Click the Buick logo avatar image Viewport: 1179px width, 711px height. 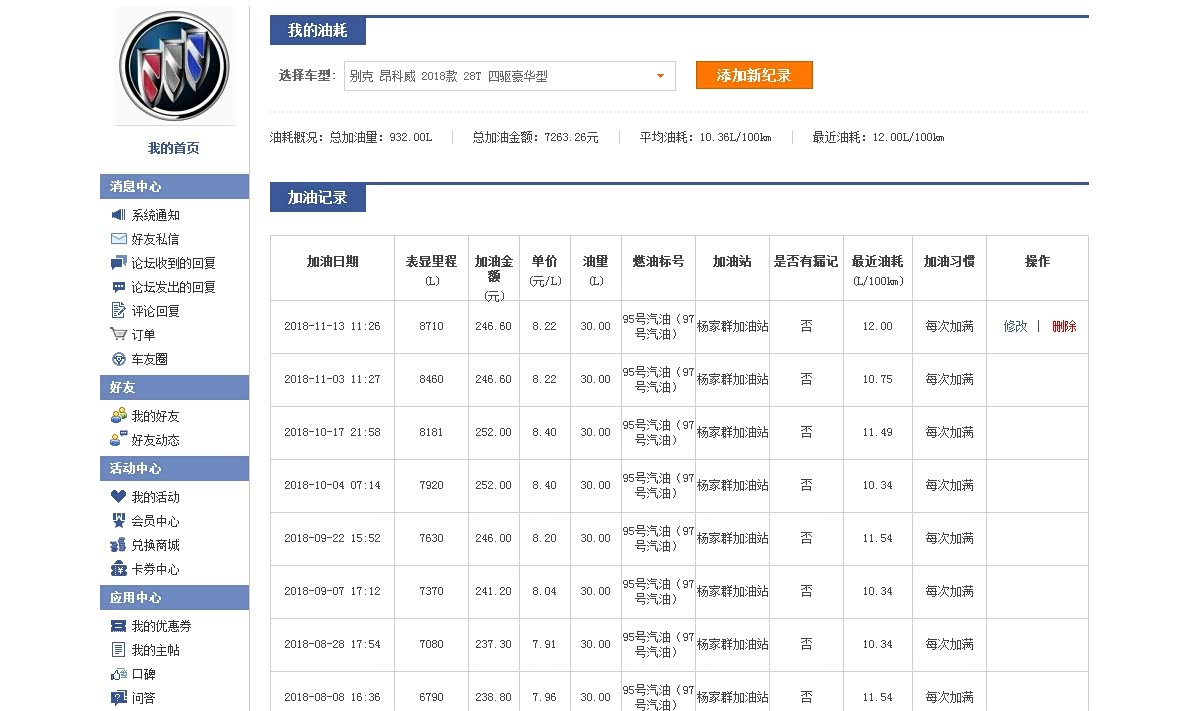coord(174,66)
